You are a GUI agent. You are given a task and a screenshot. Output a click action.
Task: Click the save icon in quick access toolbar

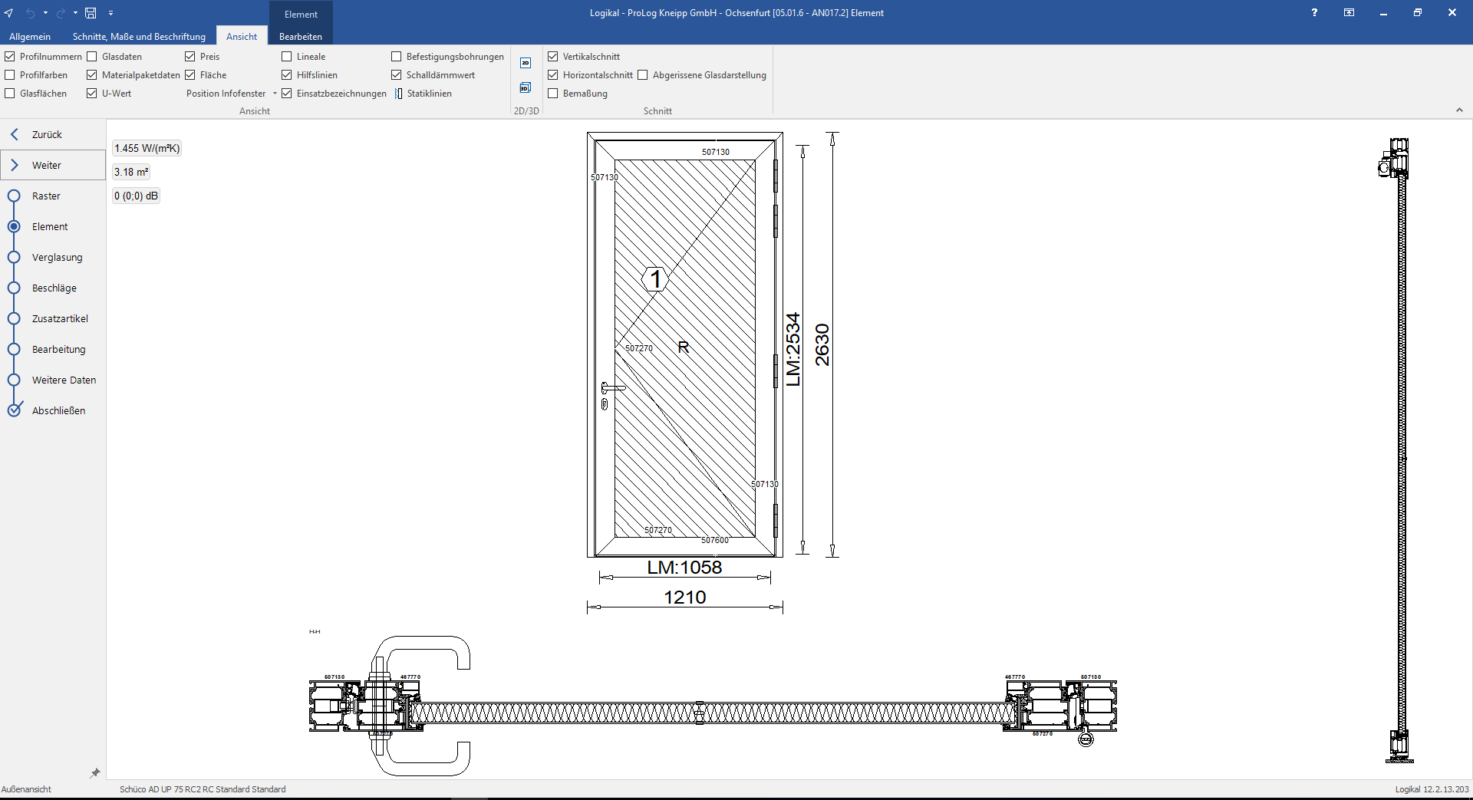90,13
